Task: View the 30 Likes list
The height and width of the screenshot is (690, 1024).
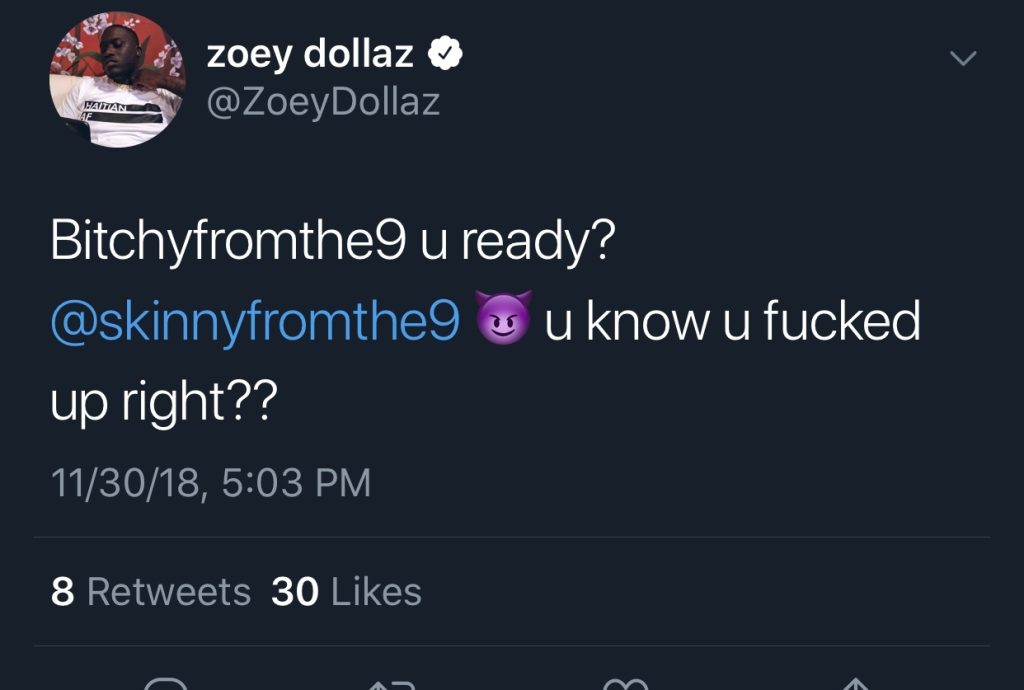Action: coord(346,591)
